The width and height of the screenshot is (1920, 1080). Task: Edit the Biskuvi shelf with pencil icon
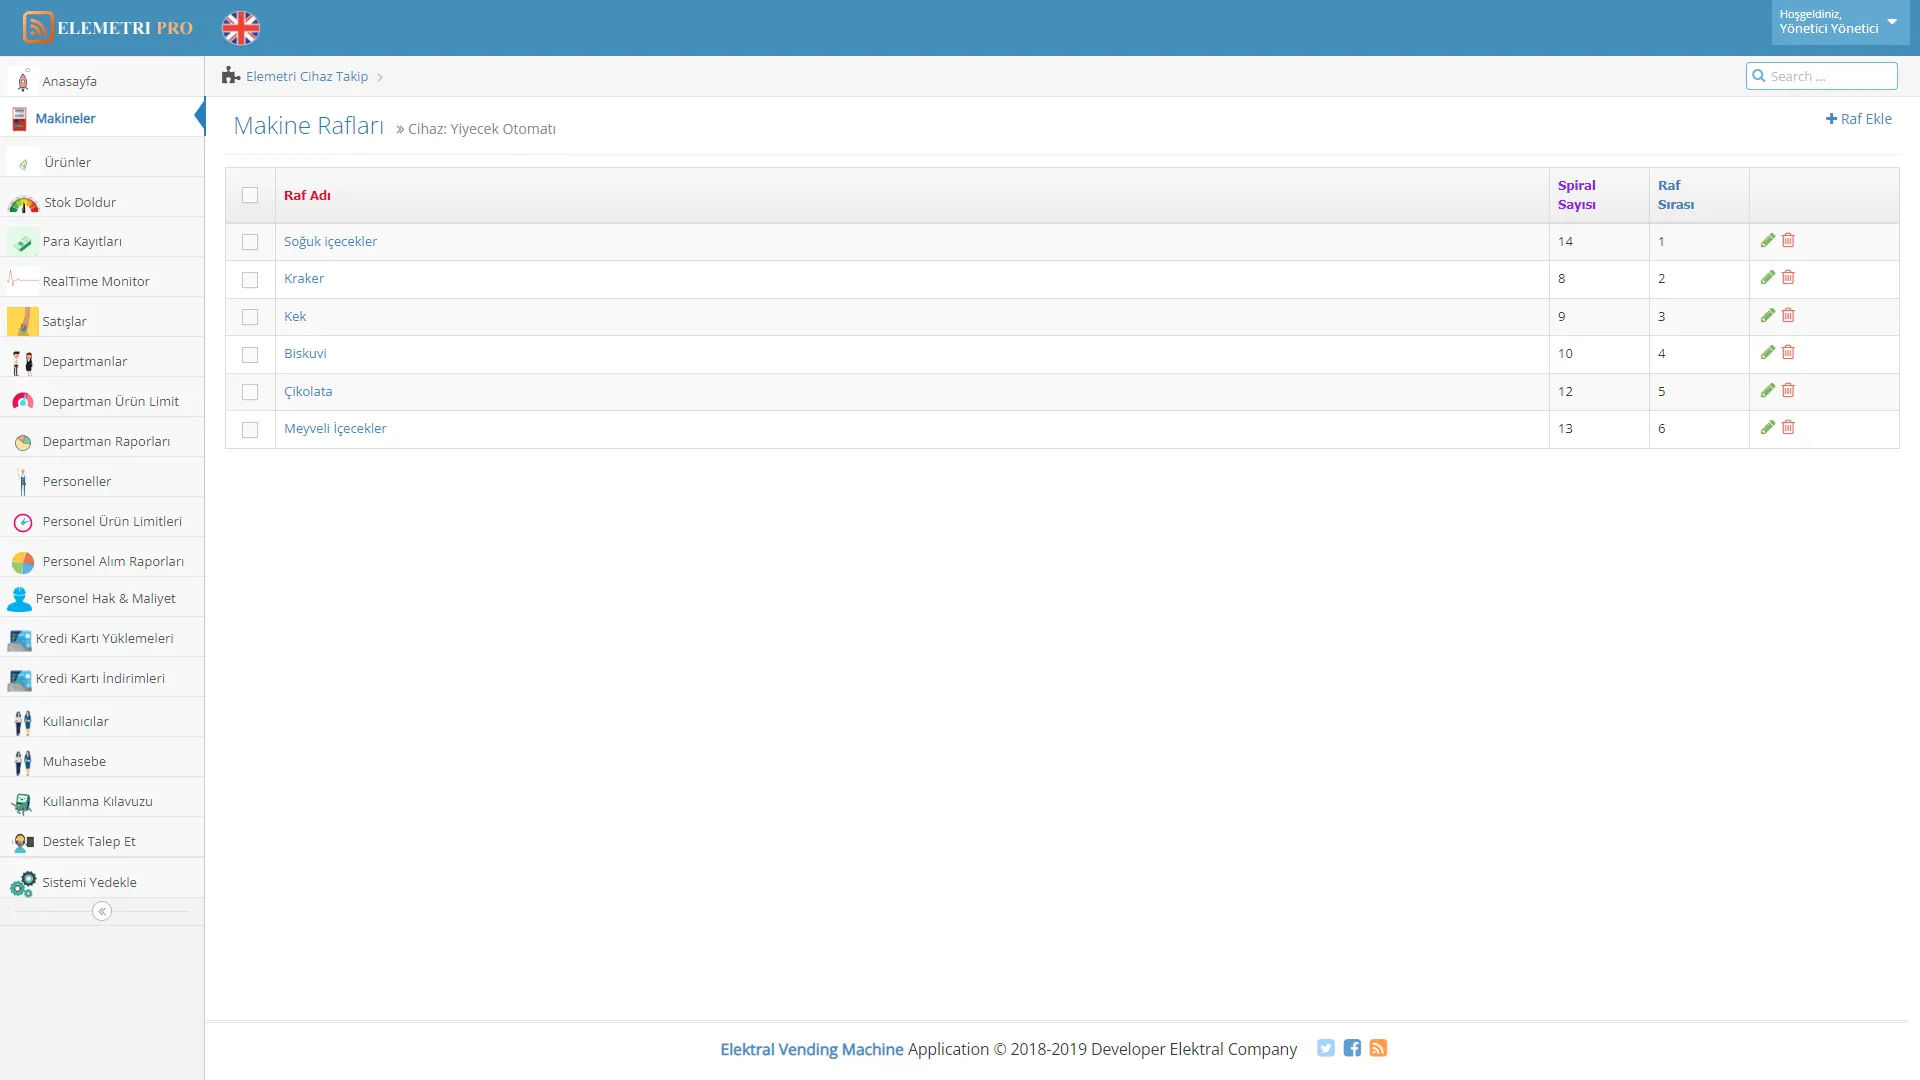1768,352
